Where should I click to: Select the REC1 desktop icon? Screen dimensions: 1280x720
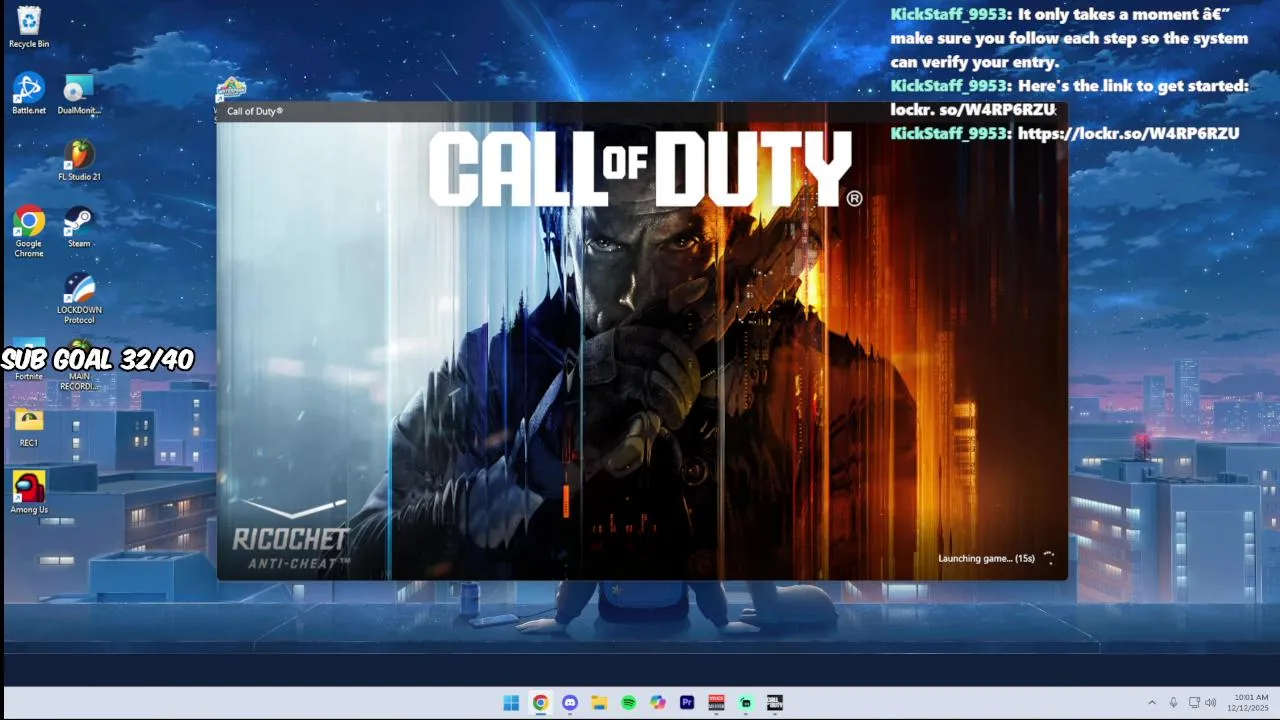click(x=29, y=426)
